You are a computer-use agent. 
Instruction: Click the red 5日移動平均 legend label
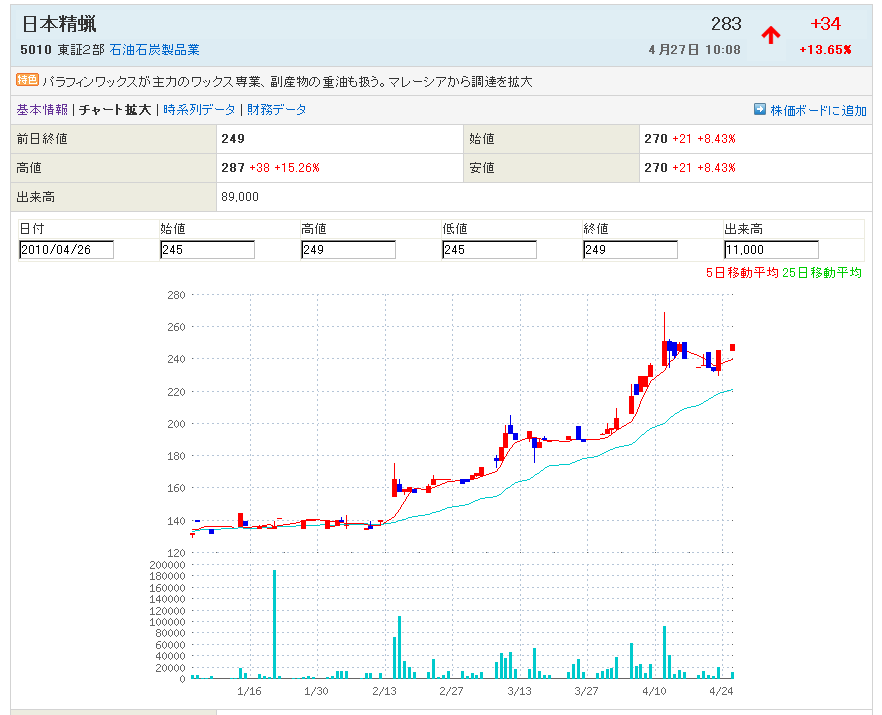(x=742, y=272)
